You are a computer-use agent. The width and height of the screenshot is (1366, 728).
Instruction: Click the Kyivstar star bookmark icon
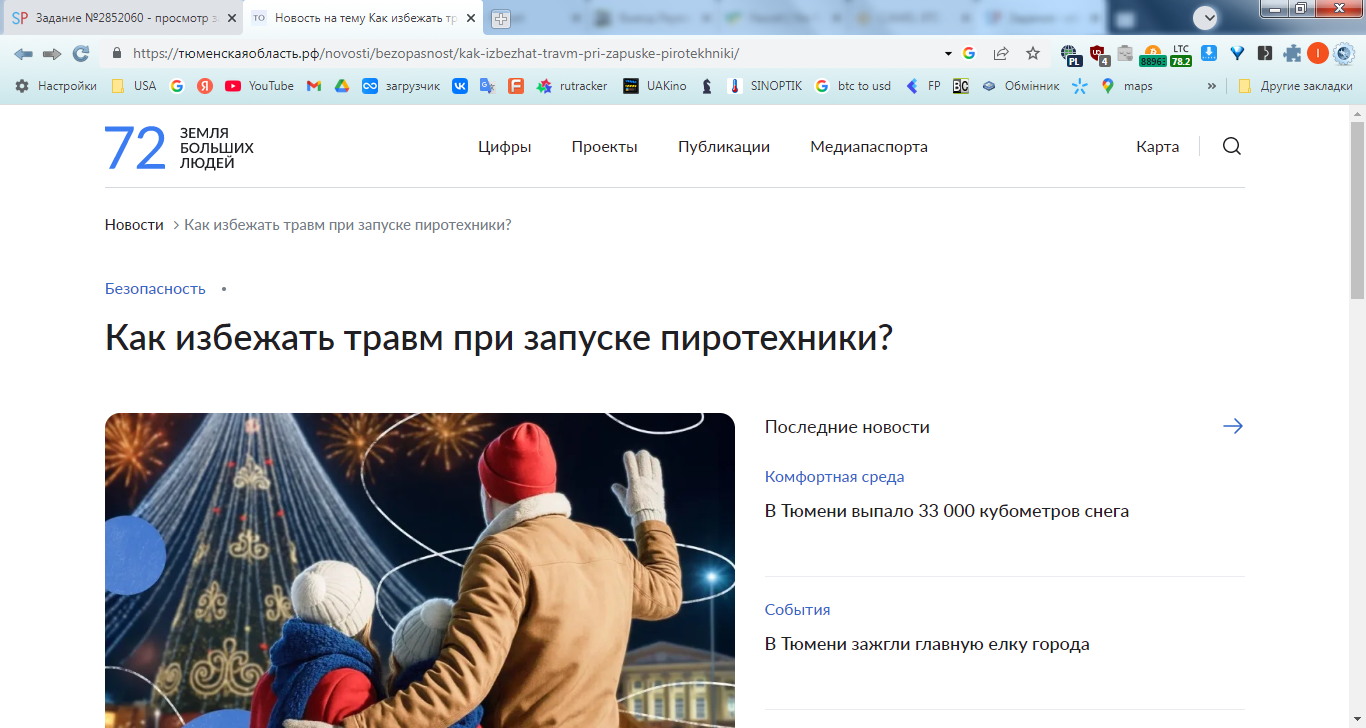1080,86
